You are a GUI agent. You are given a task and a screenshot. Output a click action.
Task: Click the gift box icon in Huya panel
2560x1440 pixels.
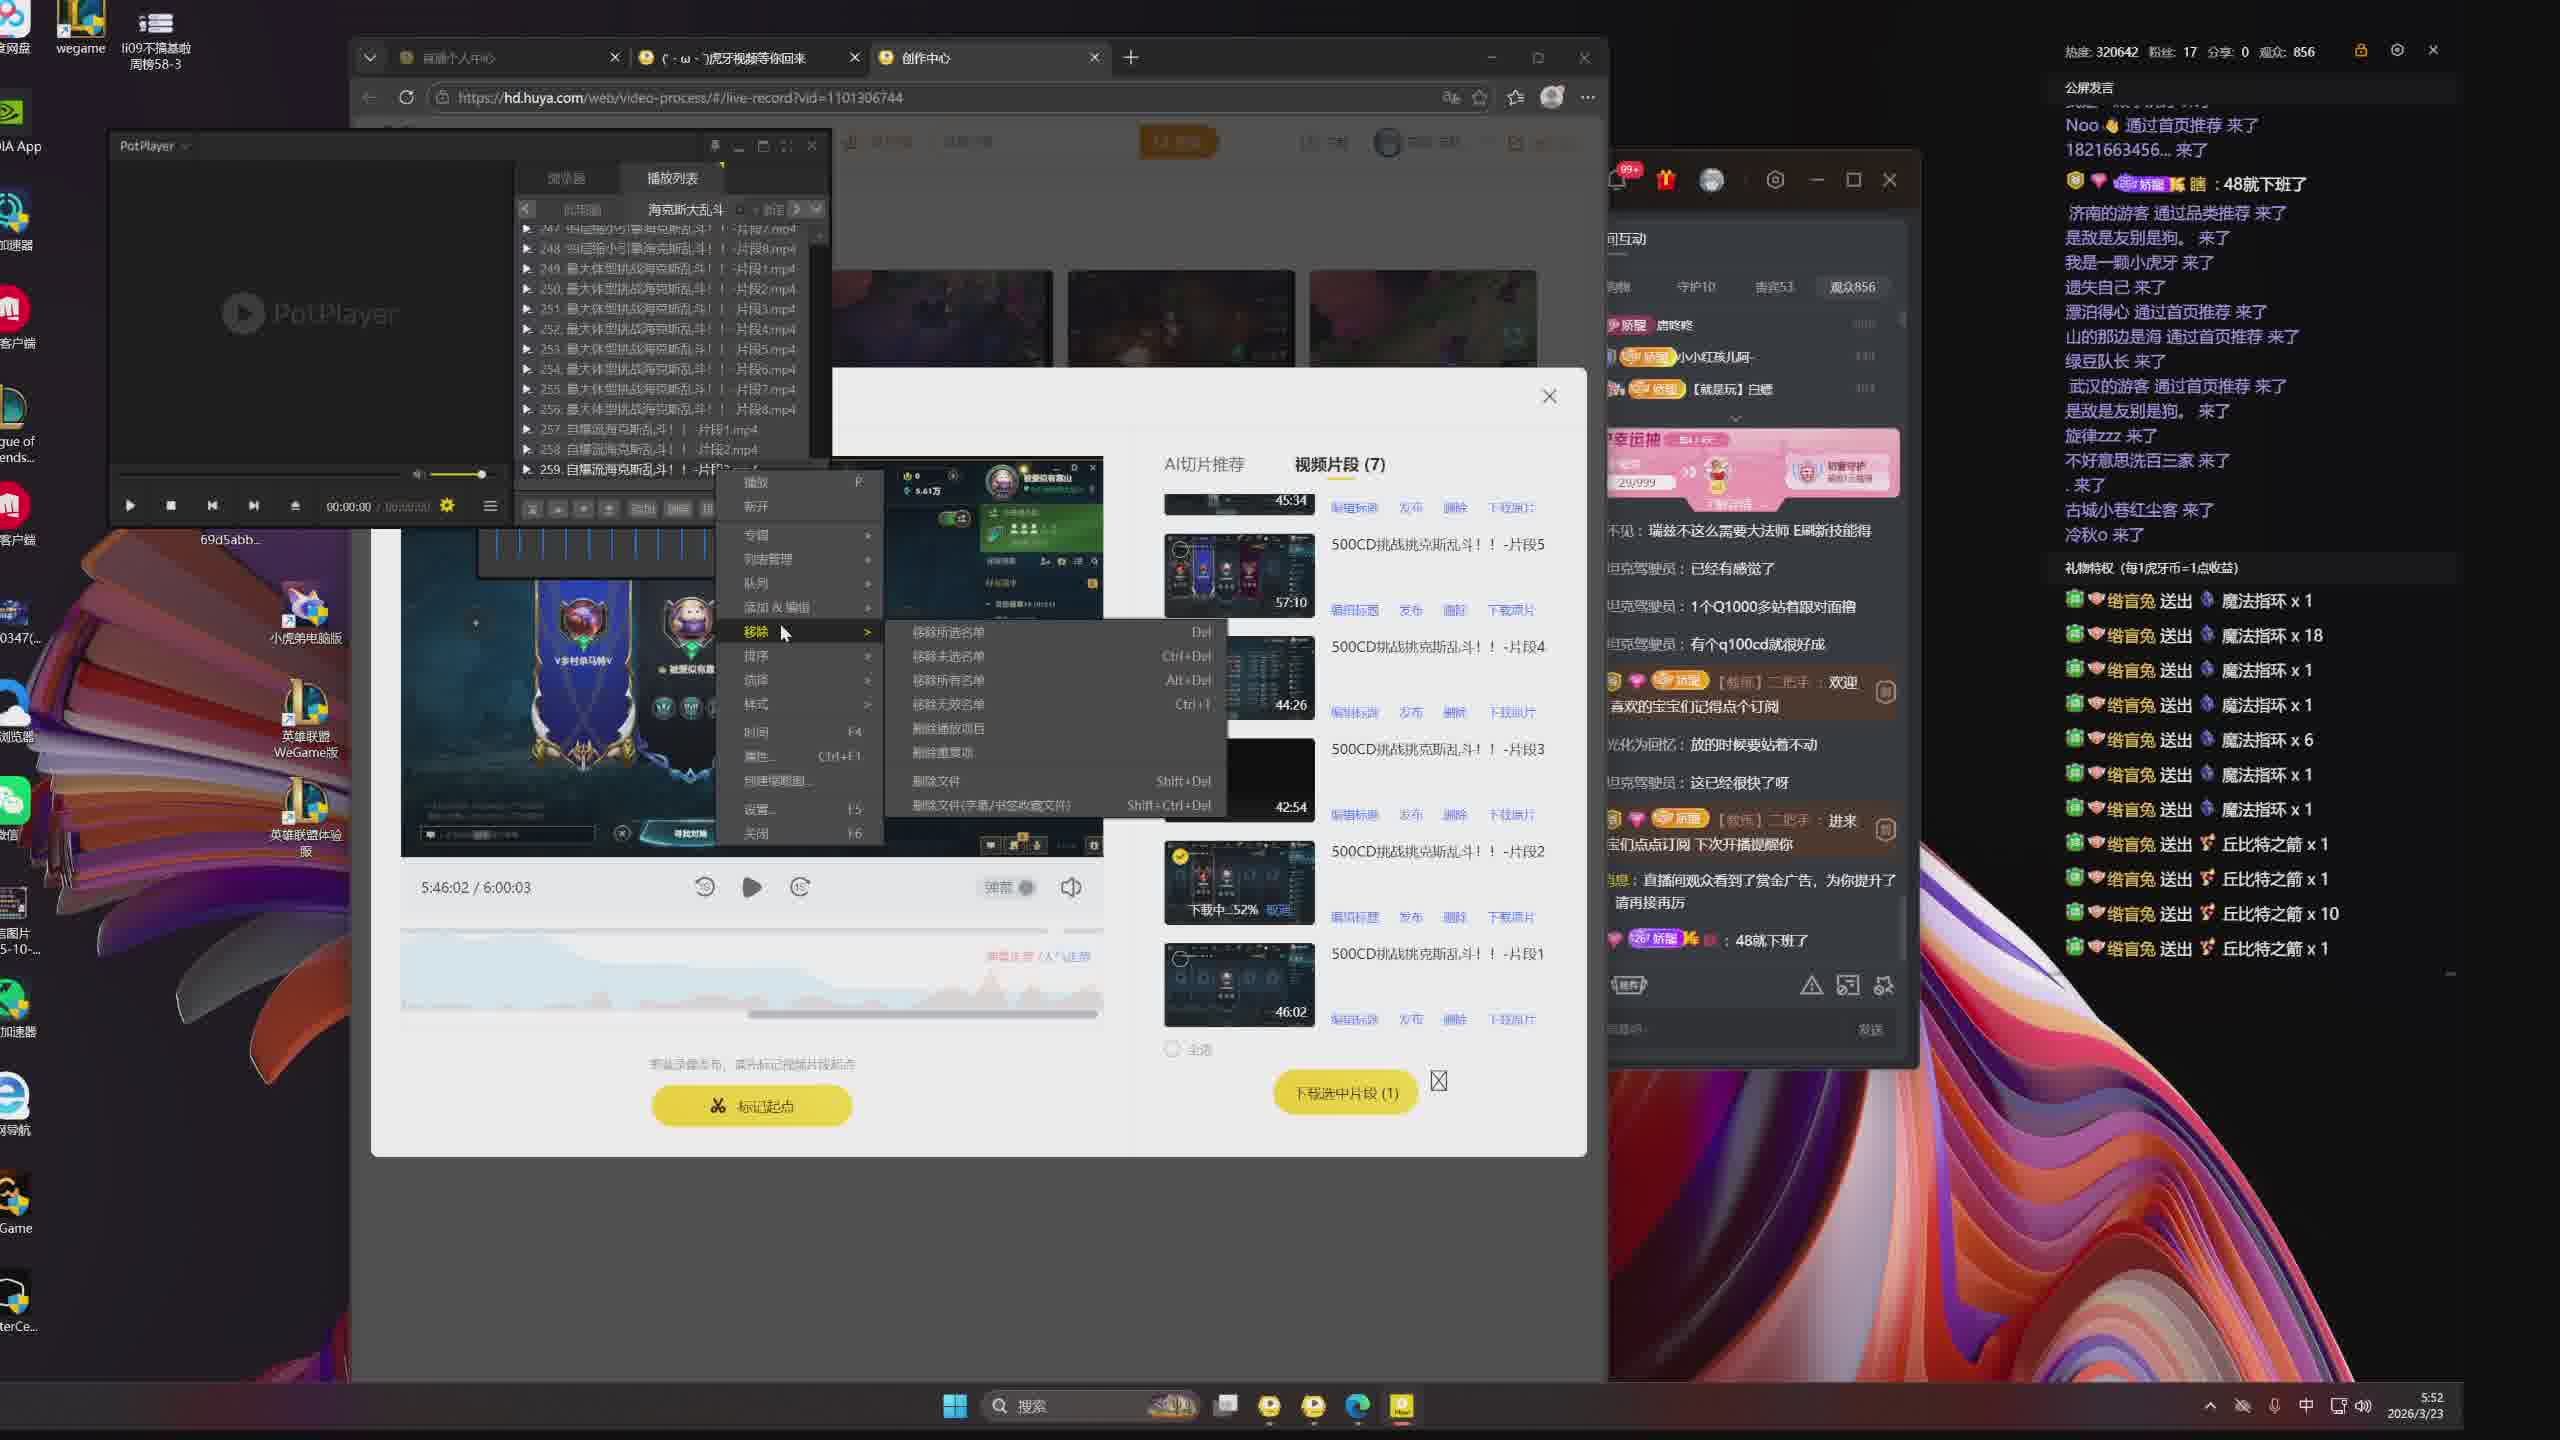1666,180
